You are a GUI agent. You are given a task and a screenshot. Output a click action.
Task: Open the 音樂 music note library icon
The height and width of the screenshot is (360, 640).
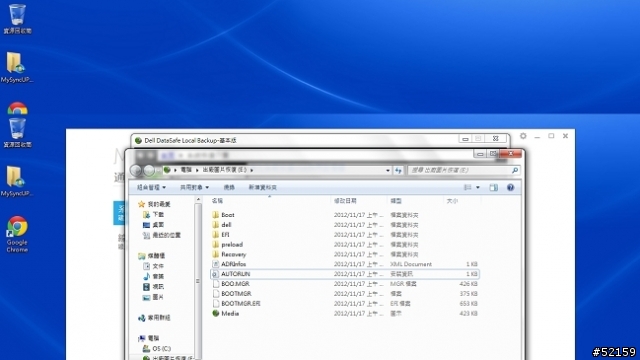pos(146,276)
